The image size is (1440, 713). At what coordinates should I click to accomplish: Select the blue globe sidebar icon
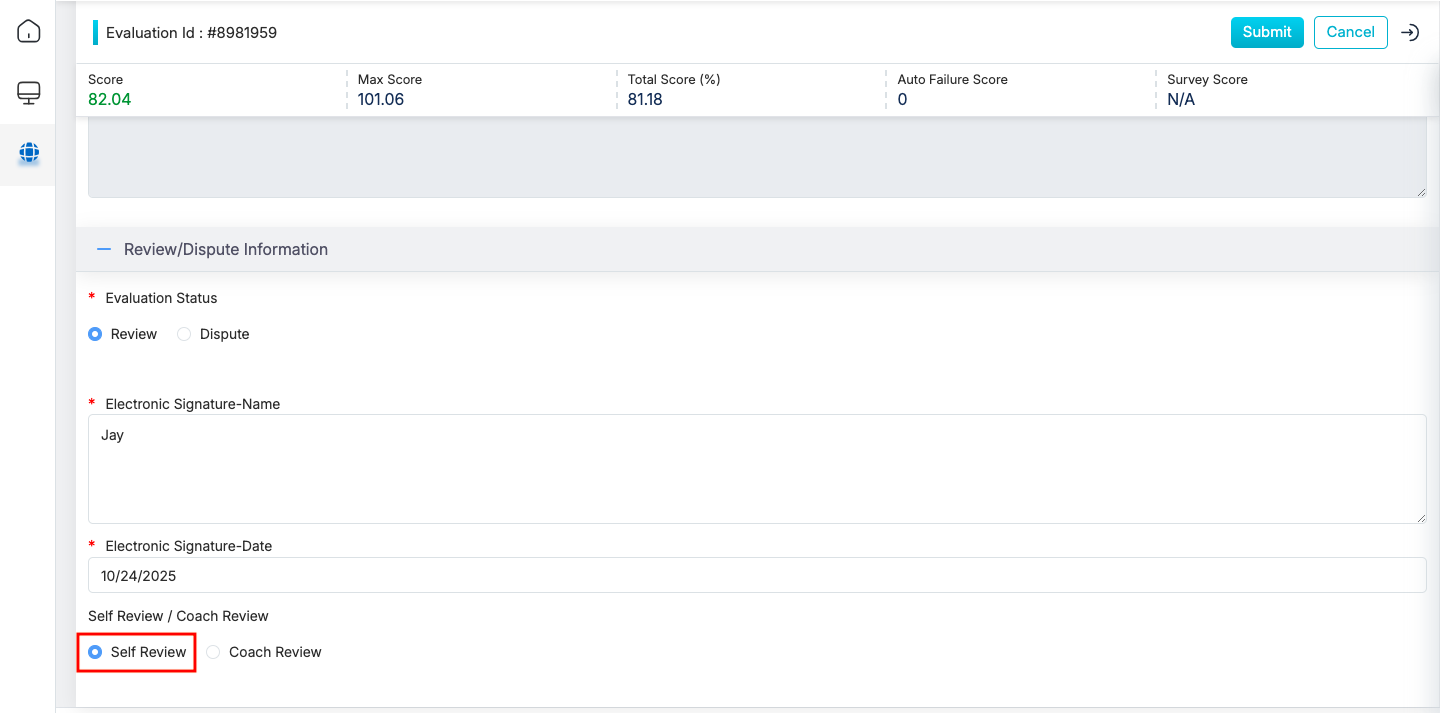[x=29, y=153]
